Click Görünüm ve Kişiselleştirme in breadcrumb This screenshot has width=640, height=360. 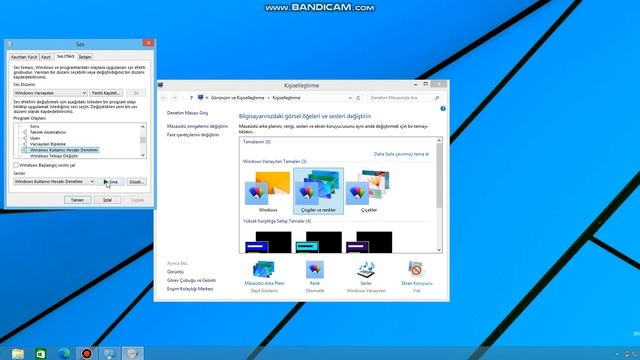[238, 98]
